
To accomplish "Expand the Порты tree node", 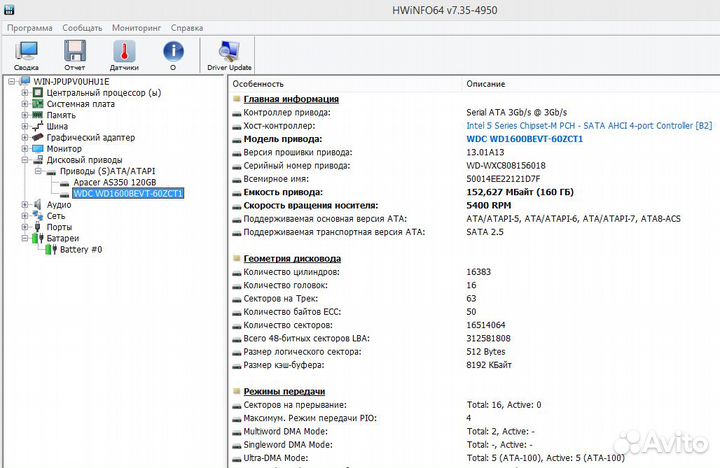I will click(x=25, y=227).
